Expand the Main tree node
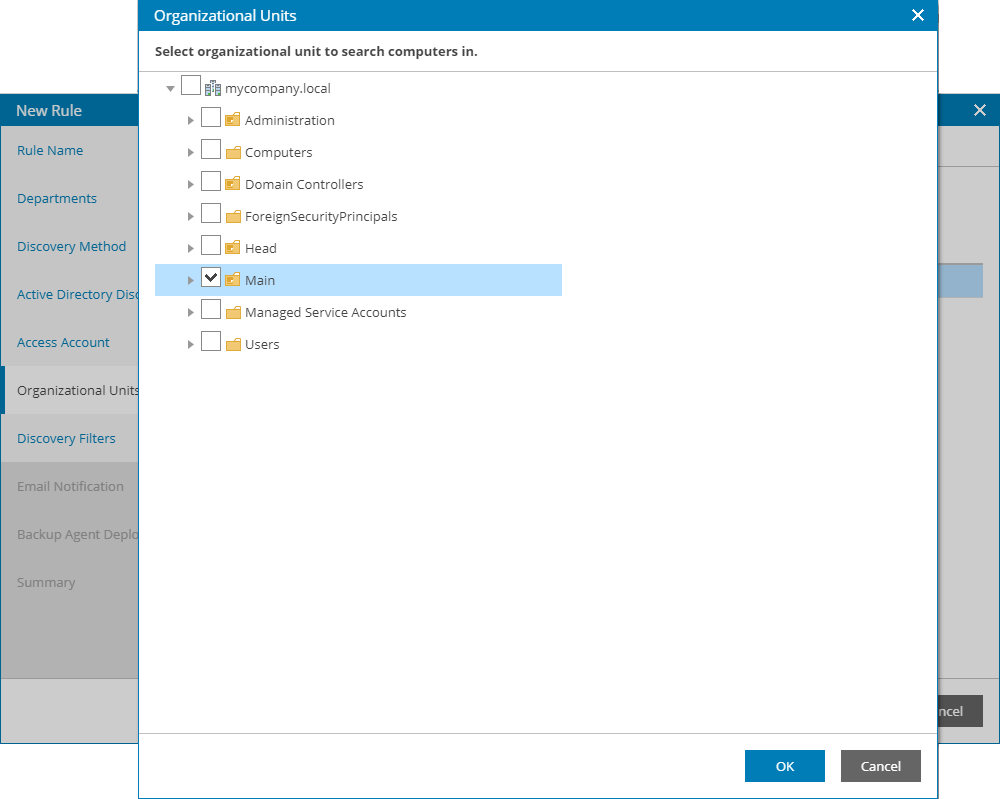This screenshot has height=799, width=1000. tap(191, 280)
